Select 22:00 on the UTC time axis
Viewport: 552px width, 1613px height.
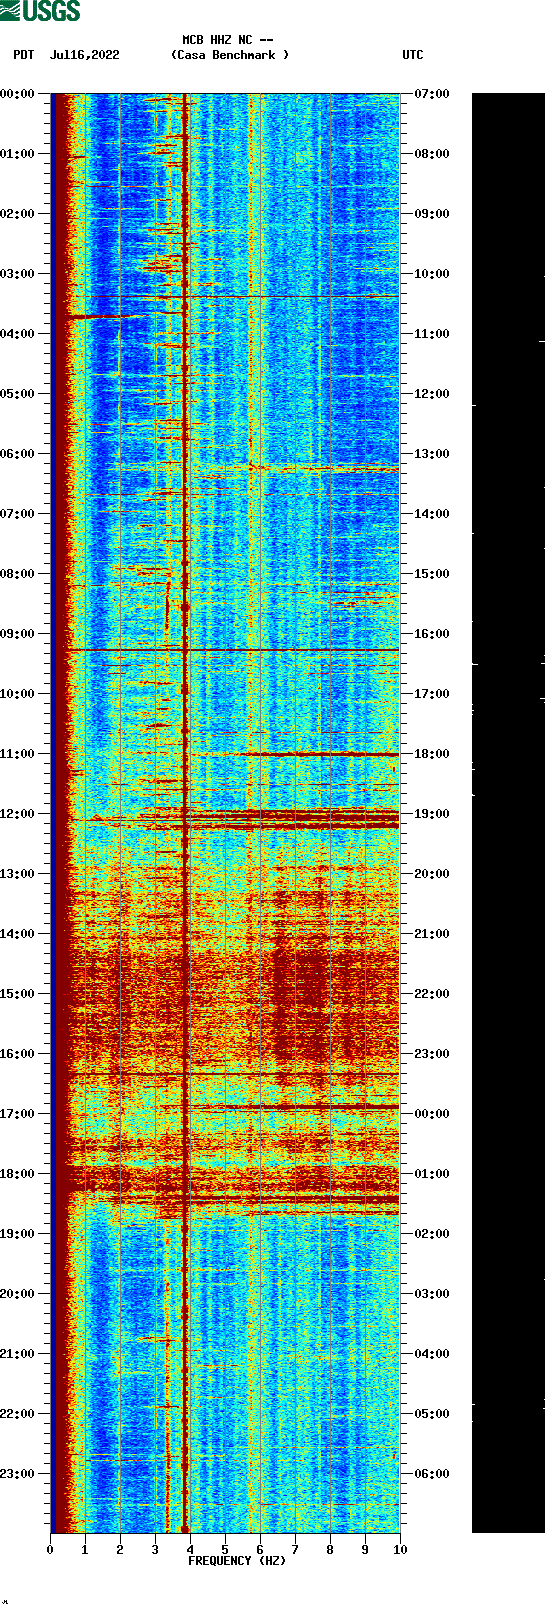click(x=432, y=994)
